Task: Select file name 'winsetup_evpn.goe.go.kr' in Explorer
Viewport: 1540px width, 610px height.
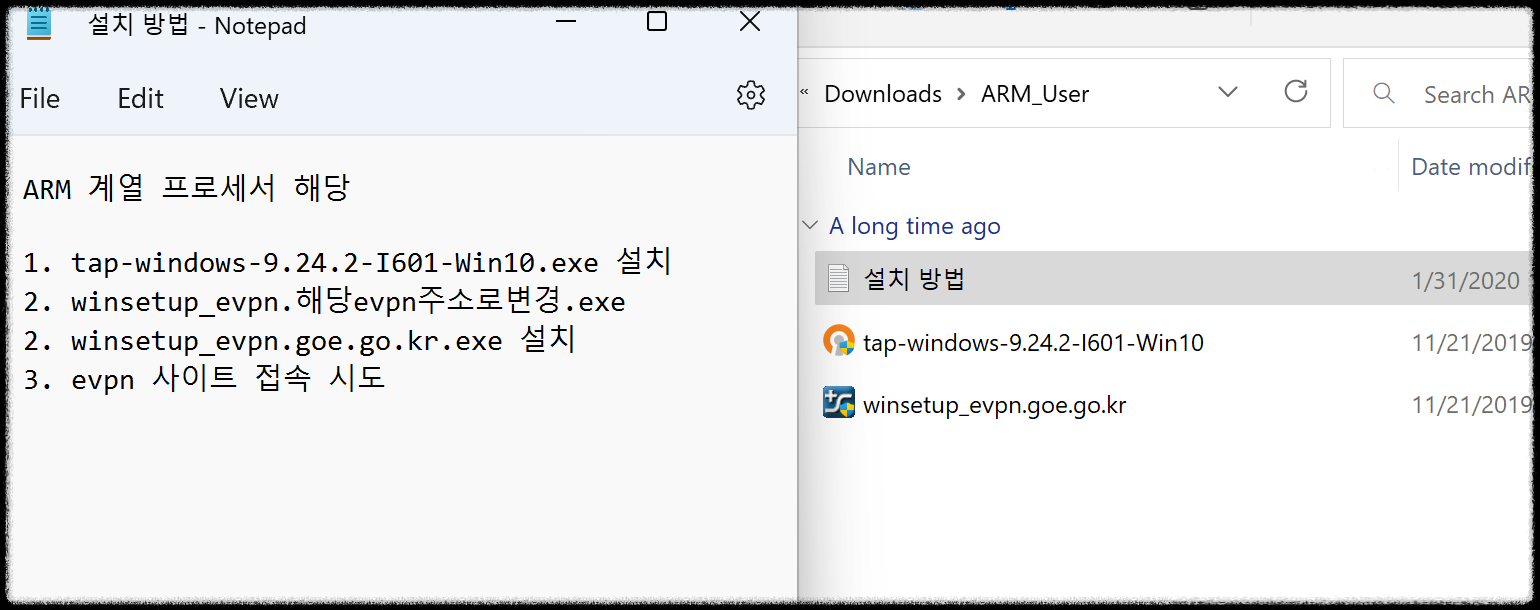Action: point(994,406)
